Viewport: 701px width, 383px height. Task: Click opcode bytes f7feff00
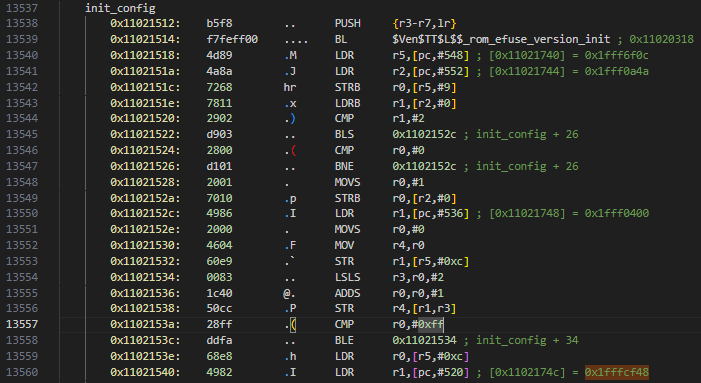pyautogui.click(x=232, y=39)
